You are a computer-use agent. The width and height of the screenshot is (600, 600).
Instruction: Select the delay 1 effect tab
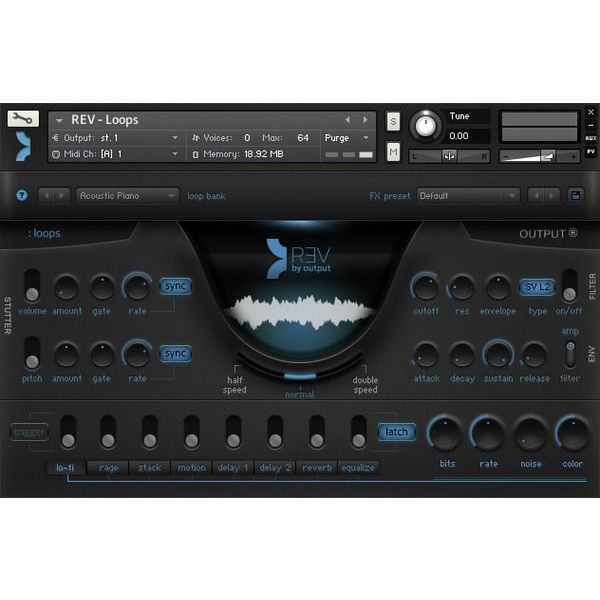coord(233,468)
